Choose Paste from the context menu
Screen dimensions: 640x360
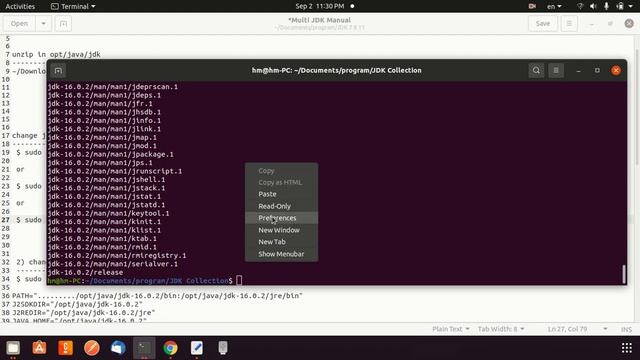[281, 194]
